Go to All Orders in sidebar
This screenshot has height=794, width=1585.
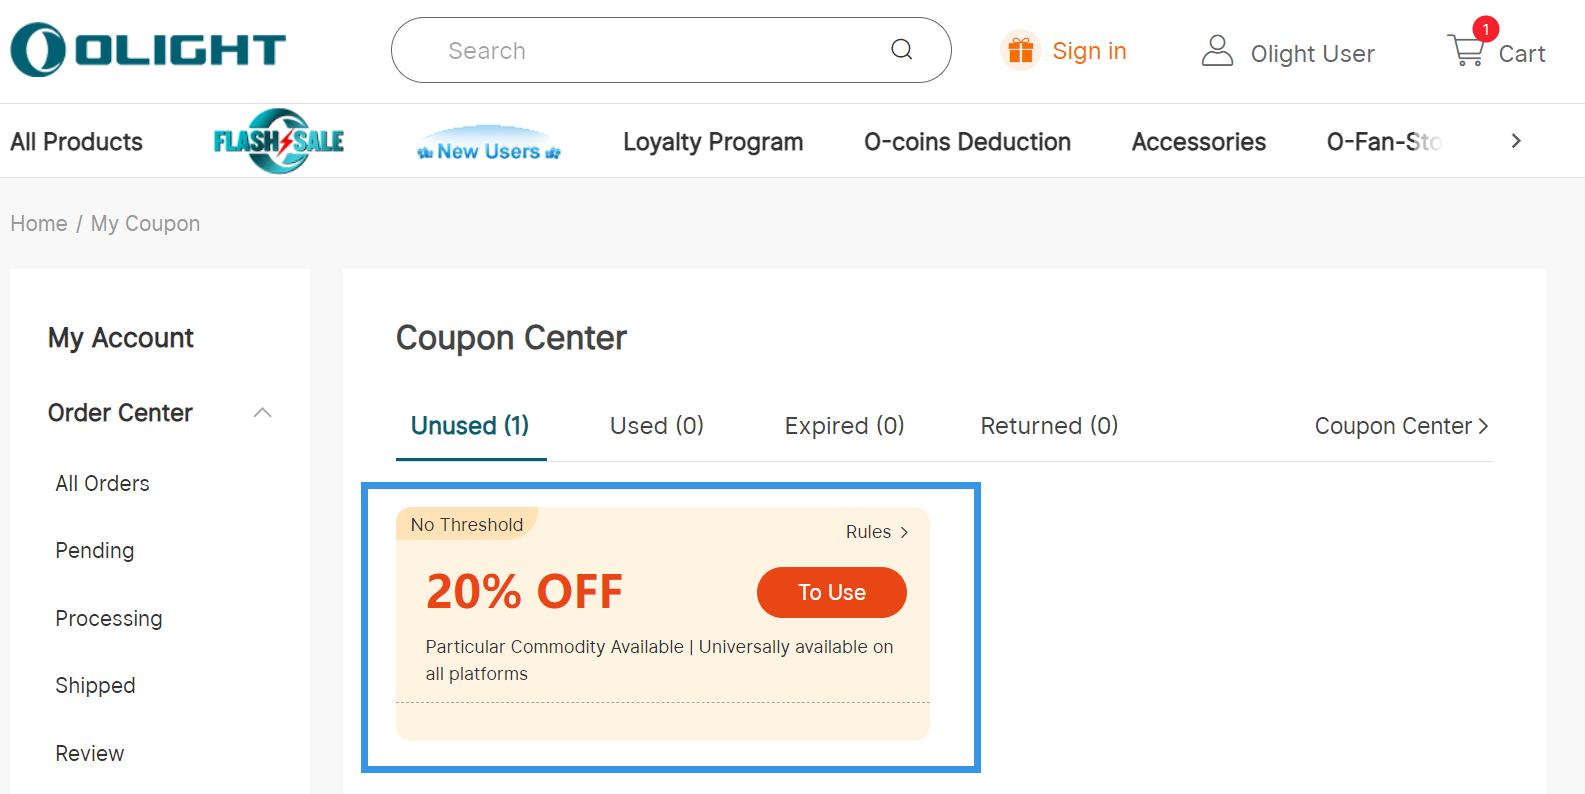(102, 484)
